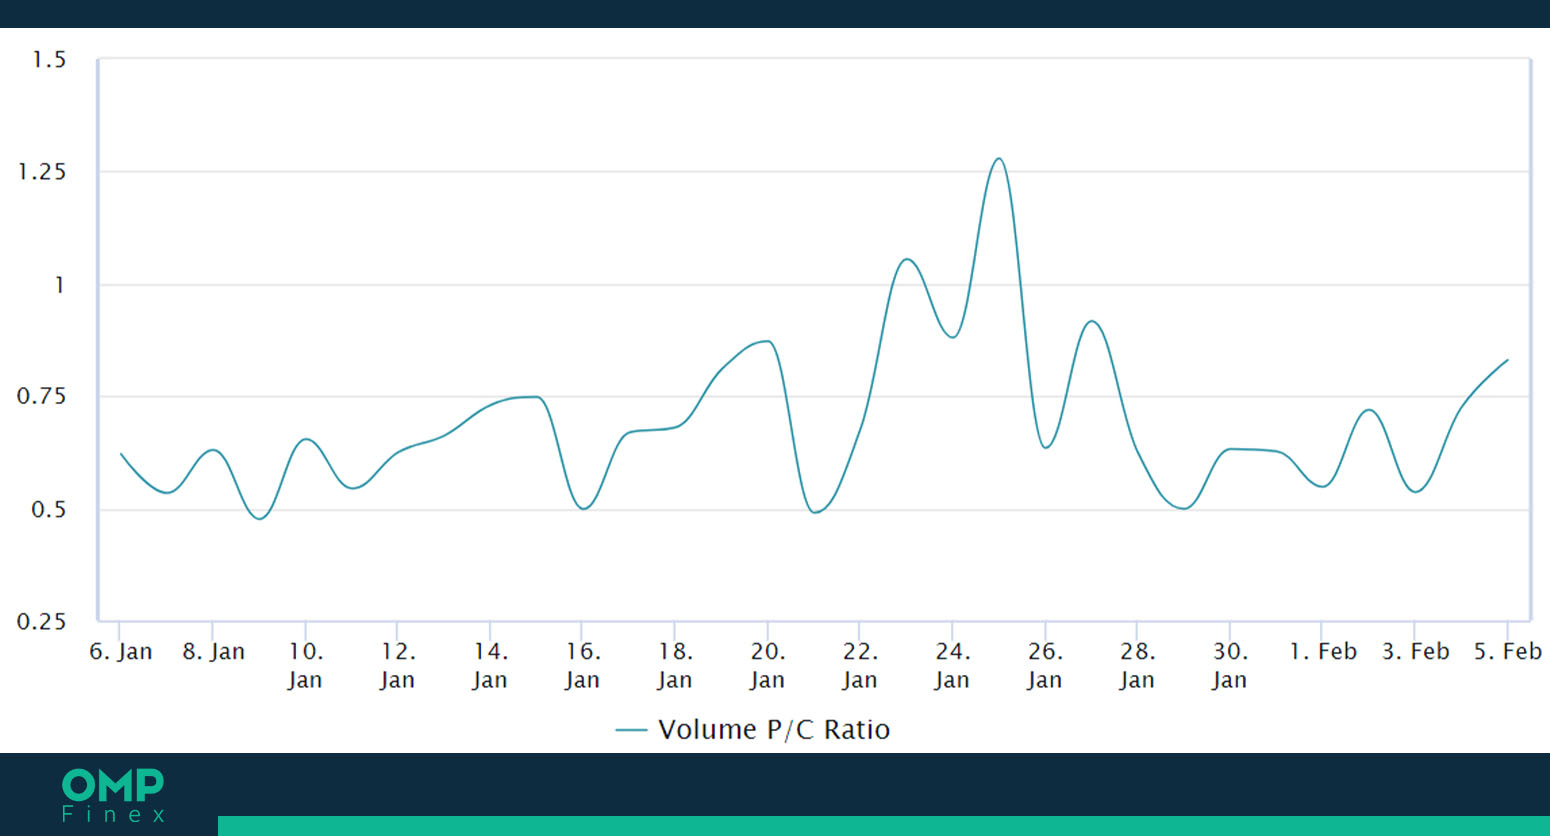Viewport: 1550px width, 836px height.
Task: Click the line's endpoint at 5. Feb
Action: coord(1507,360)
